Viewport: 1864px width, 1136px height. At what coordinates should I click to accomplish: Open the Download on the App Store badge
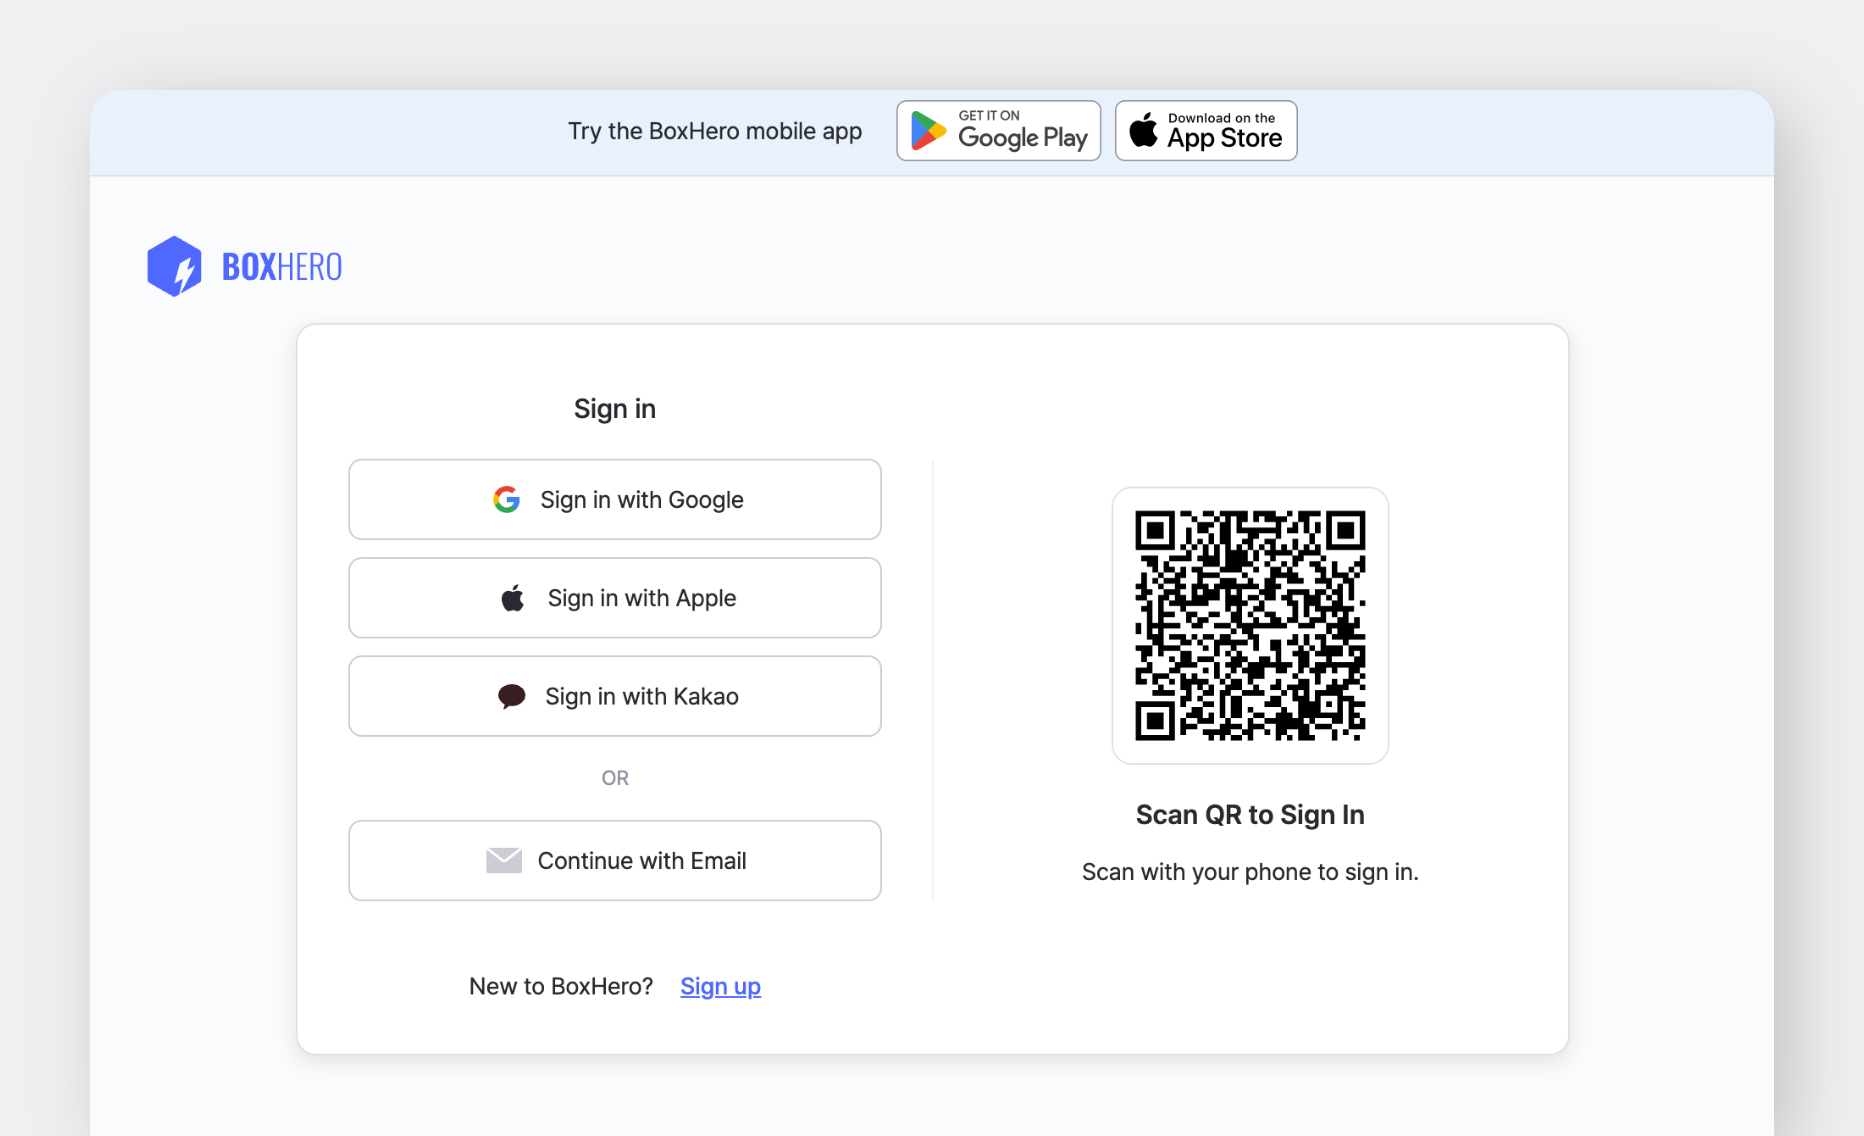pyautogui.click(x=1205, y=130)
